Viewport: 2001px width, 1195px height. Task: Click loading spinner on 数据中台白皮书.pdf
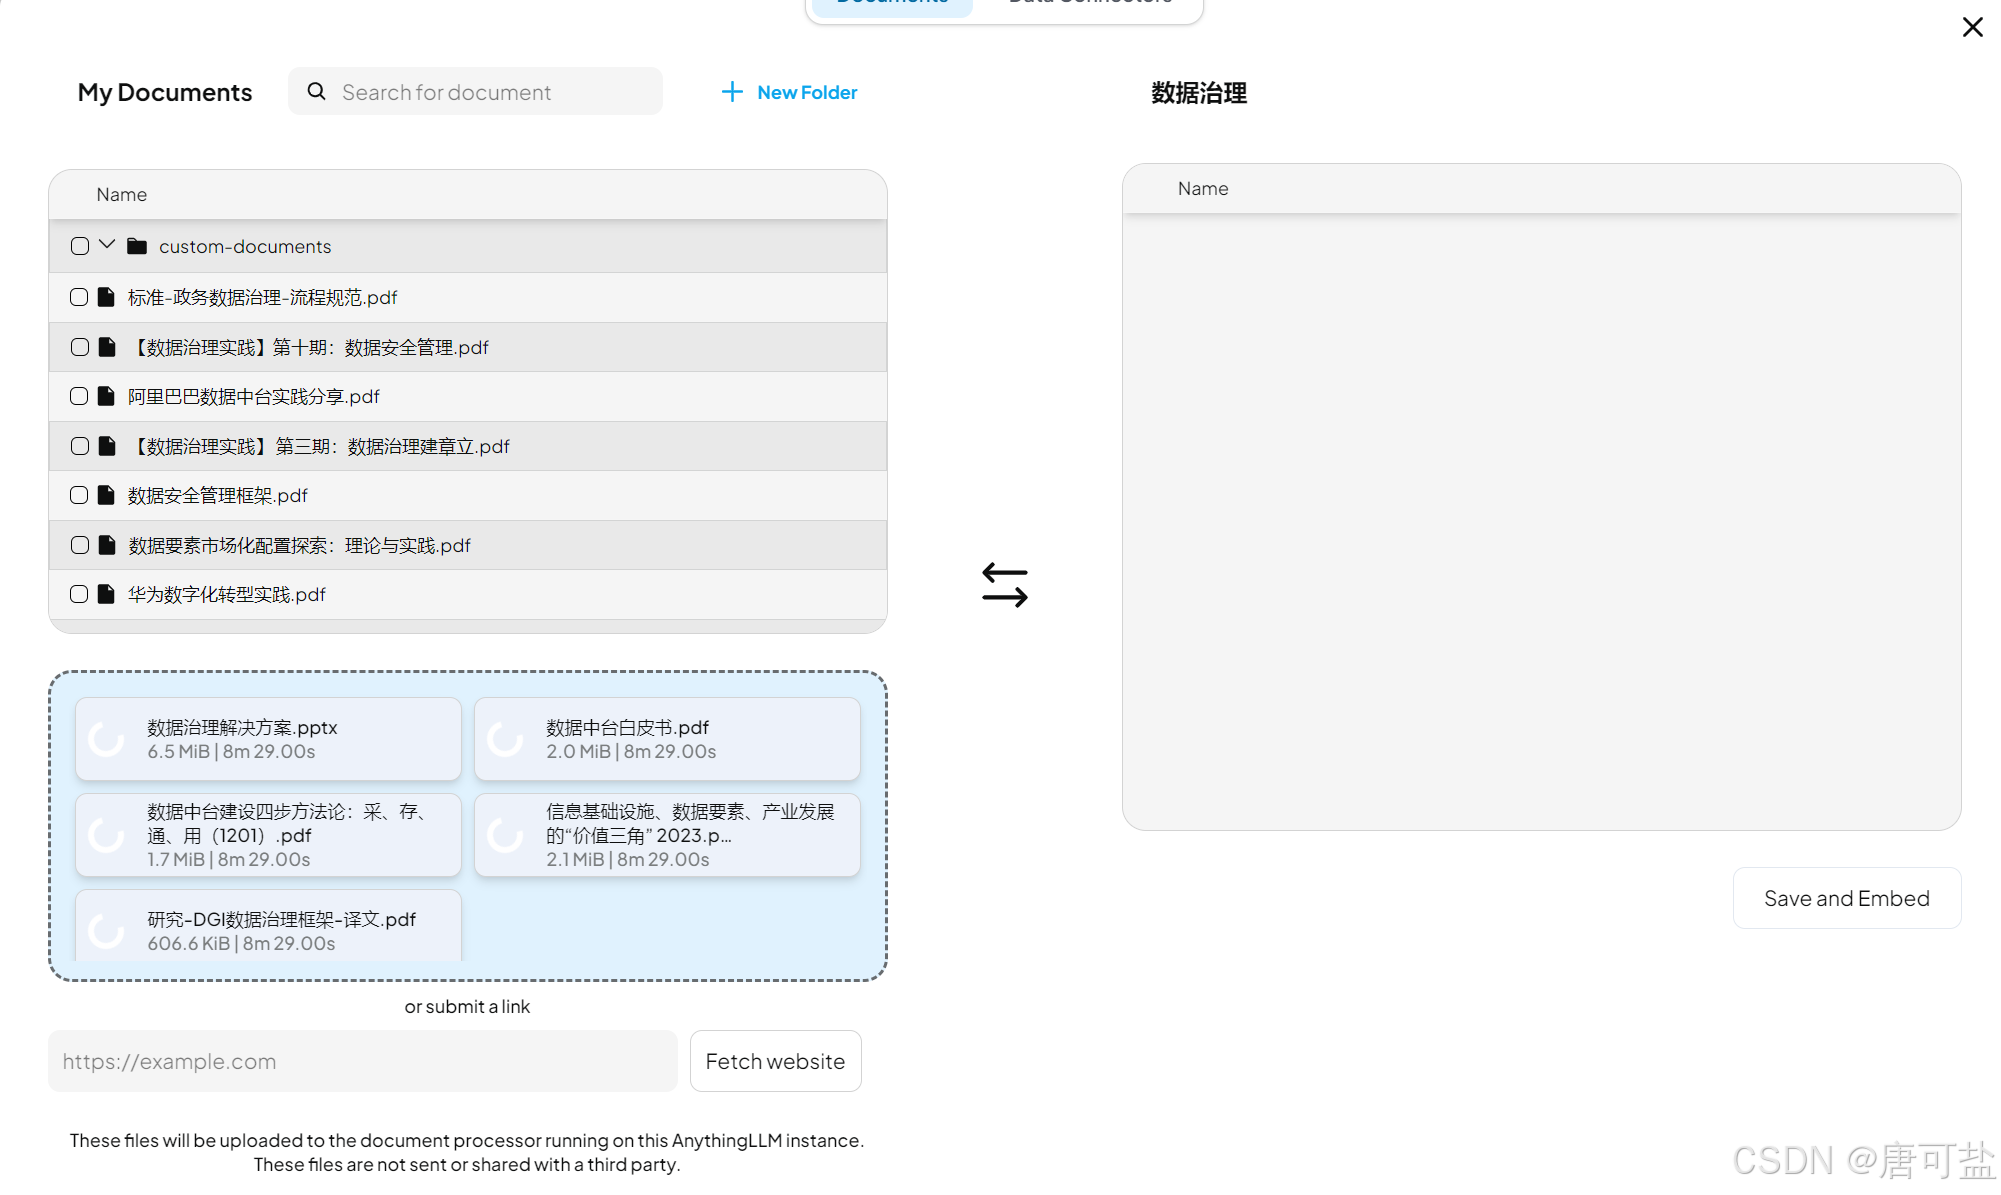(x=505, y=739)
